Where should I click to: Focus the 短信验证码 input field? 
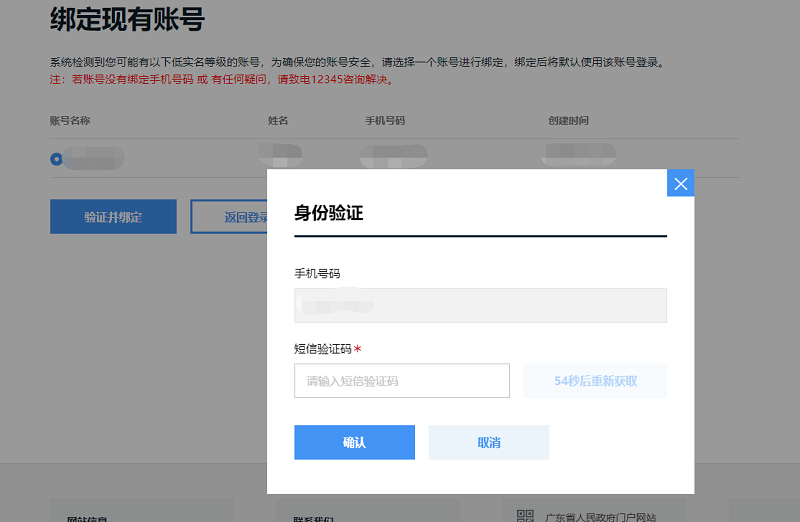click(x=401, y=381)
